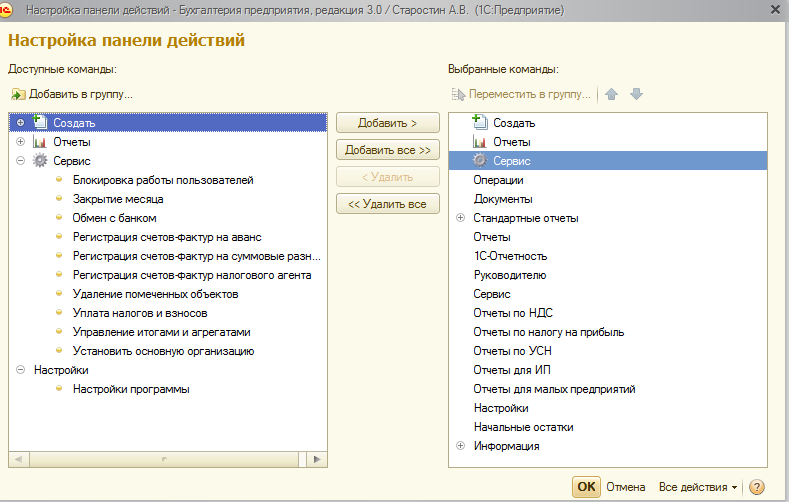Select 'Настройки' row in selected commands
The width and height of the screenshot is (789, 502).
[x=608, y=408]
